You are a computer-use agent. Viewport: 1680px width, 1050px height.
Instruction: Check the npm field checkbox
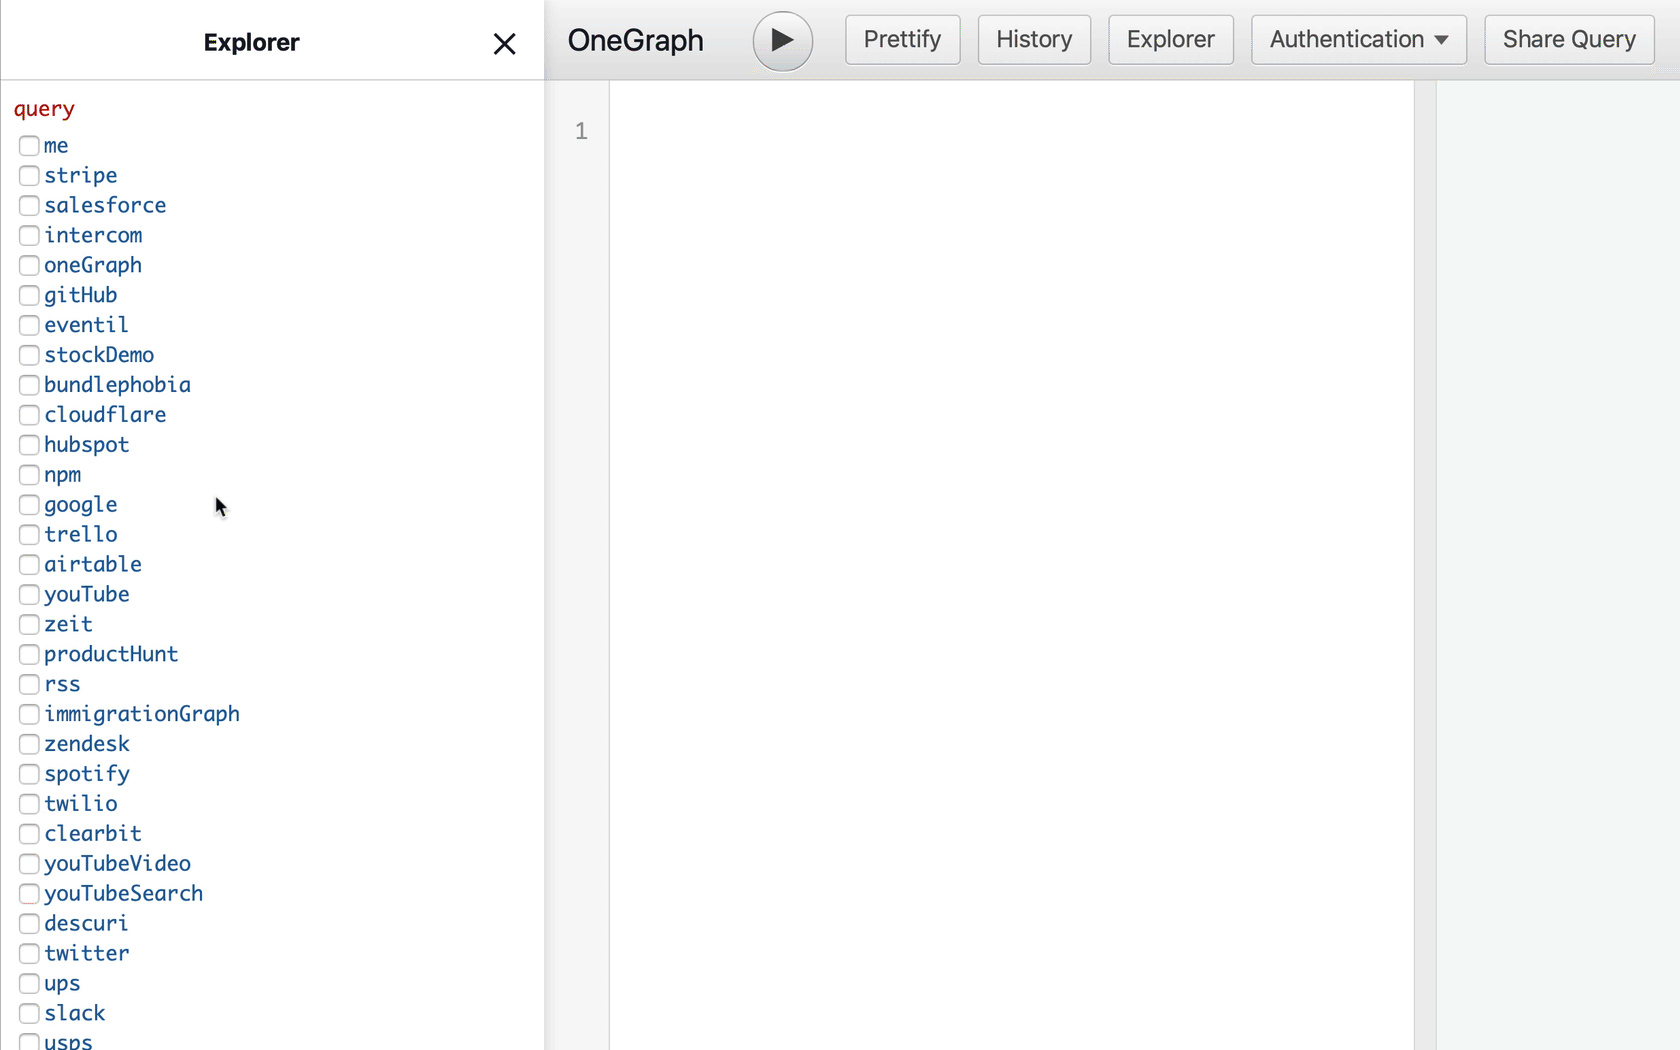29,476
